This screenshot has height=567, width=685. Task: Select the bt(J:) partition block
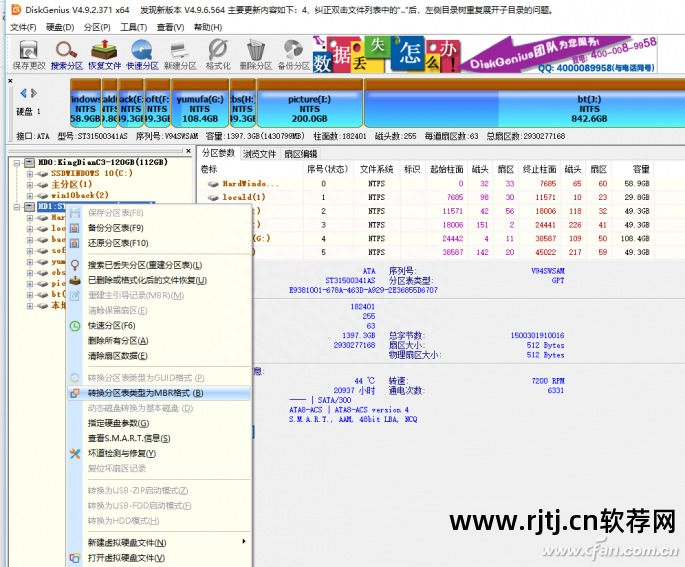tap(524, 103)
